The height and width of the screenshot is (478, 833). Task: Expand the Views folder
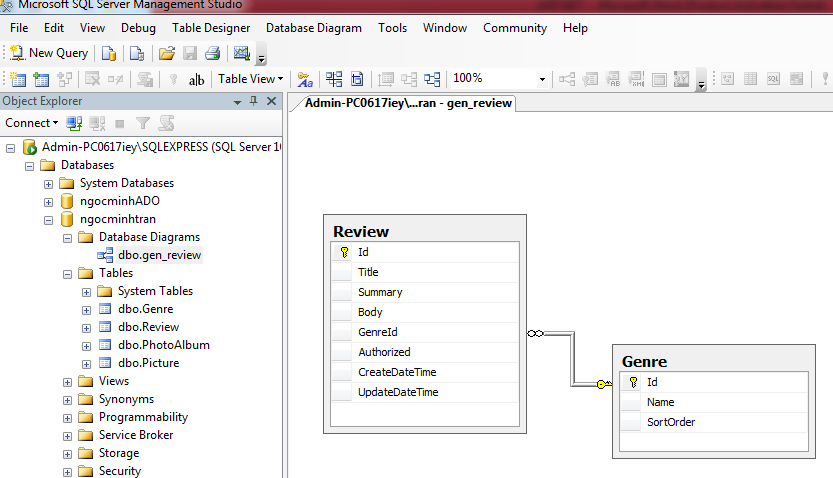point(67,382)
